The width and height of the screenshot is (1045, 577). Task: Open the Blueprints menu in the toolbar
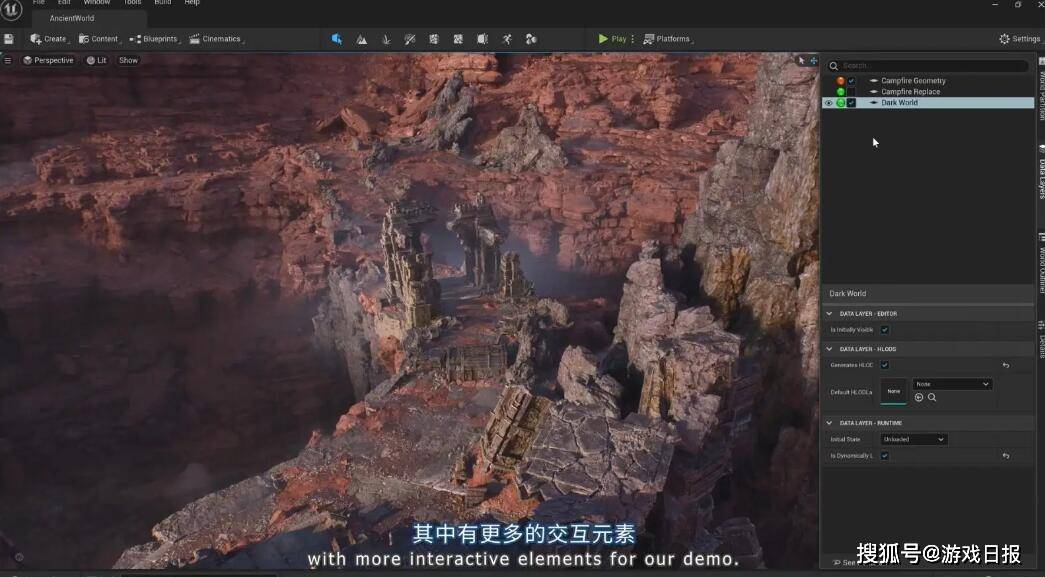point(154,39)
